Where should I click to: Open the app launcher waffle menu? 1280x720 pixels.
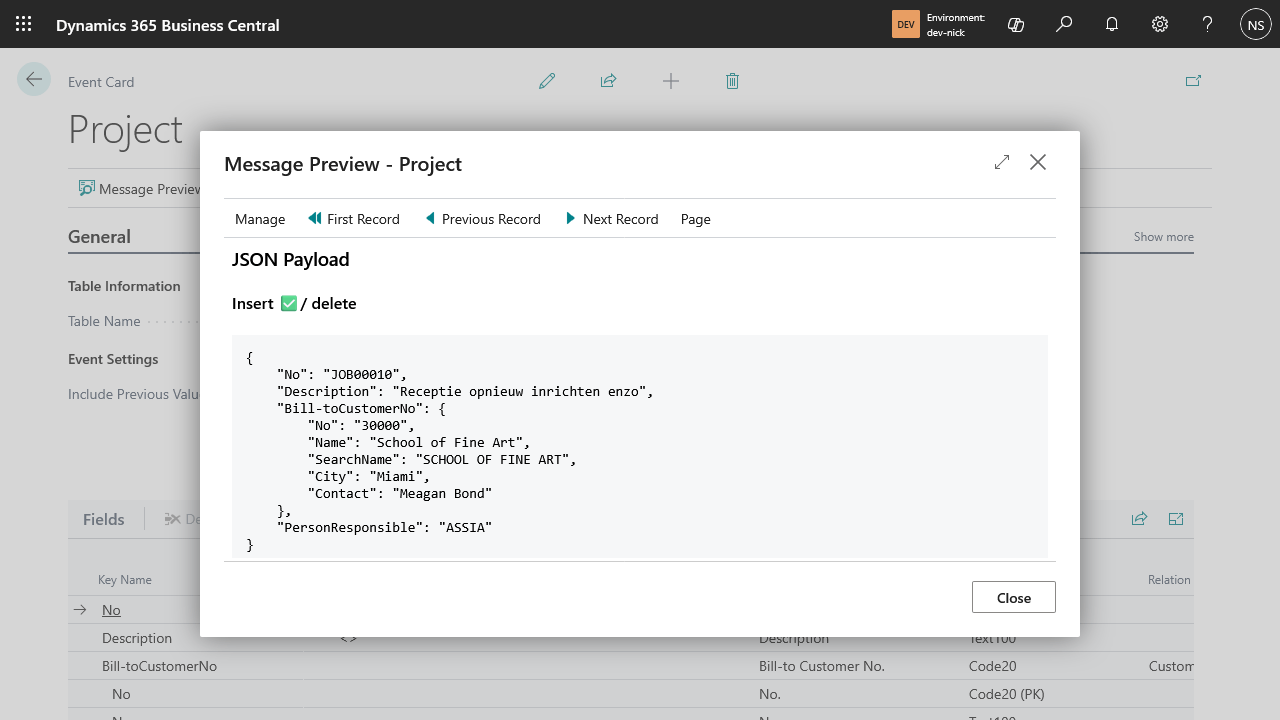click(x=24, y=24)
